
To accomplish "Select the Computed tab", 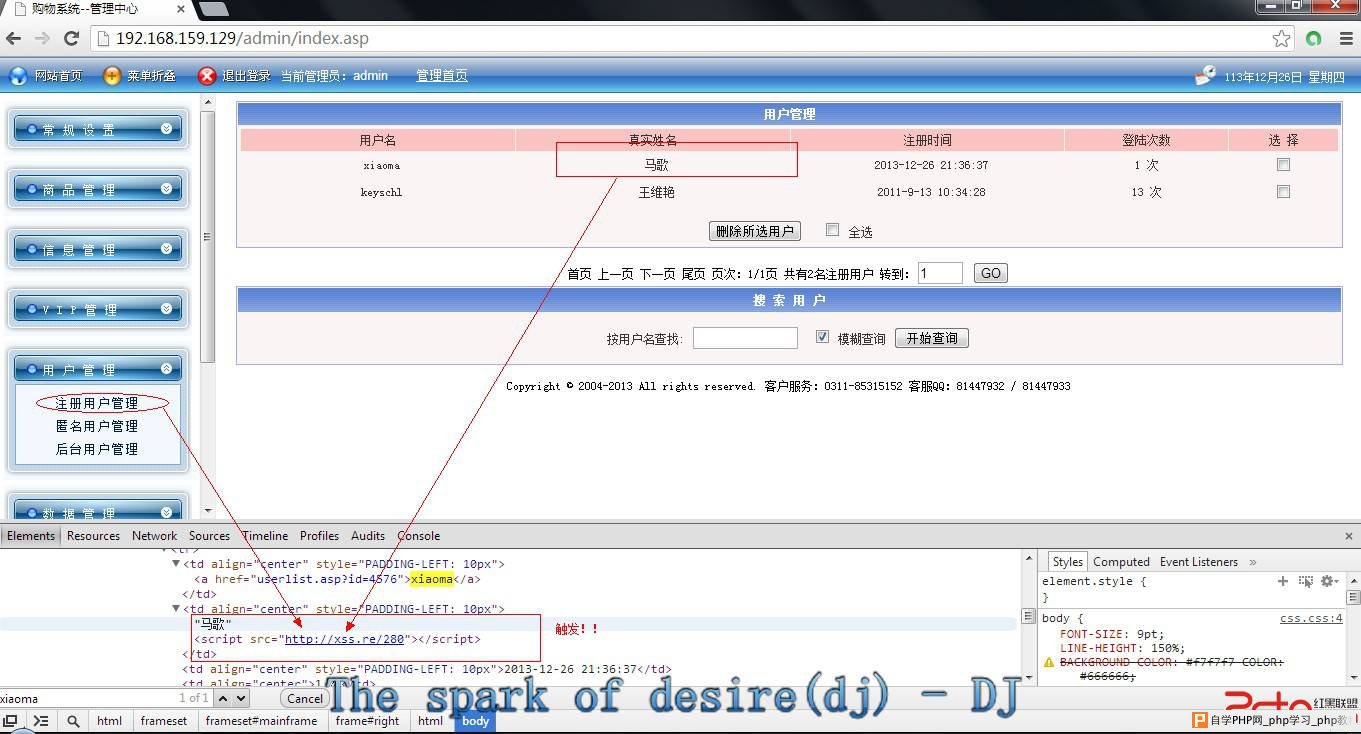I will [1121, 562].
